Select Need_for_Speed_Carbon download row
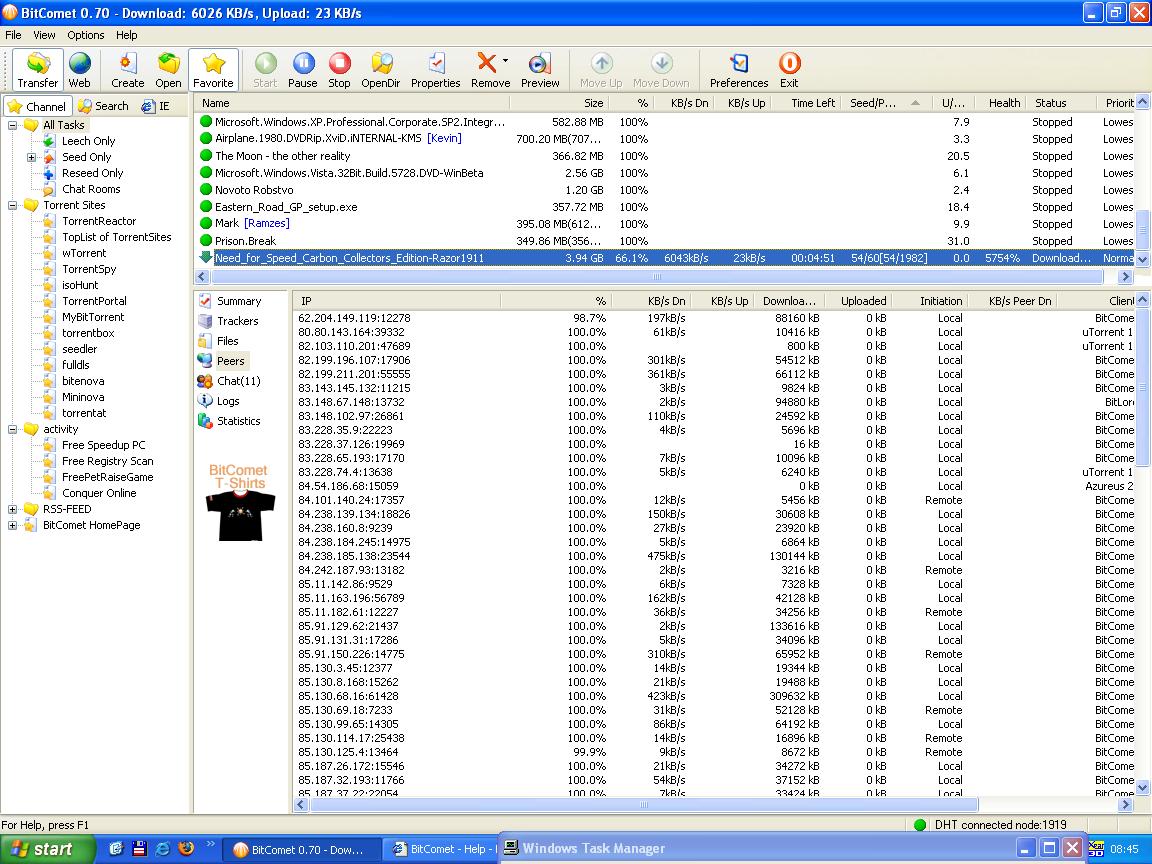Image resolution: width=1152 pixels, height=864 pixels. tap(666, 258)
